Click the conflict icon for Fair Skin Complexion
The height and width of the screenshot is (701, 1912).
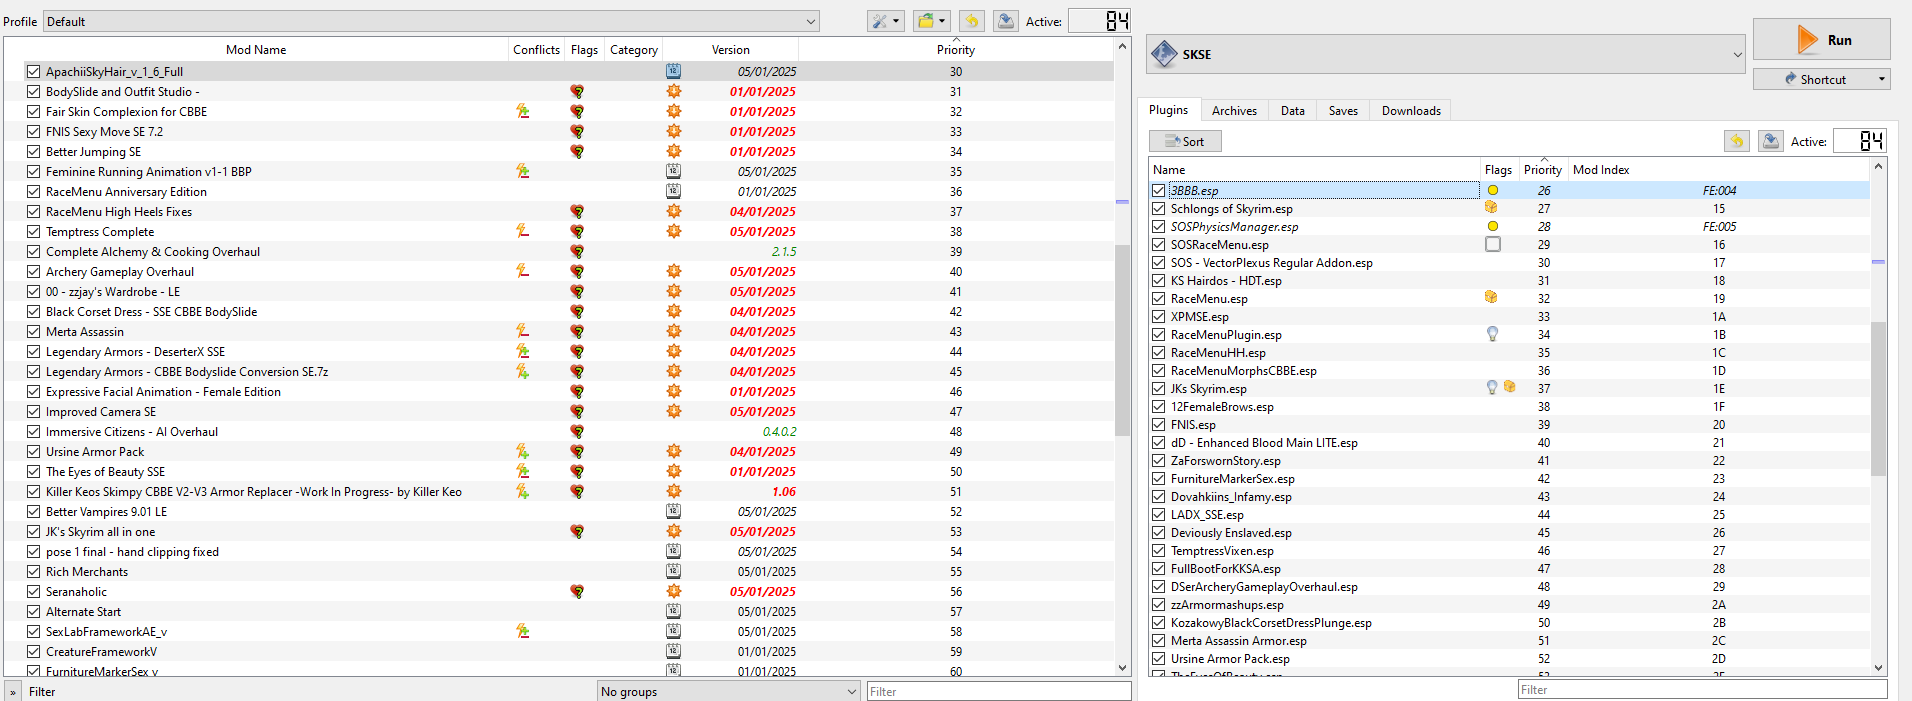pyautogui.click(x=522, y=111)
